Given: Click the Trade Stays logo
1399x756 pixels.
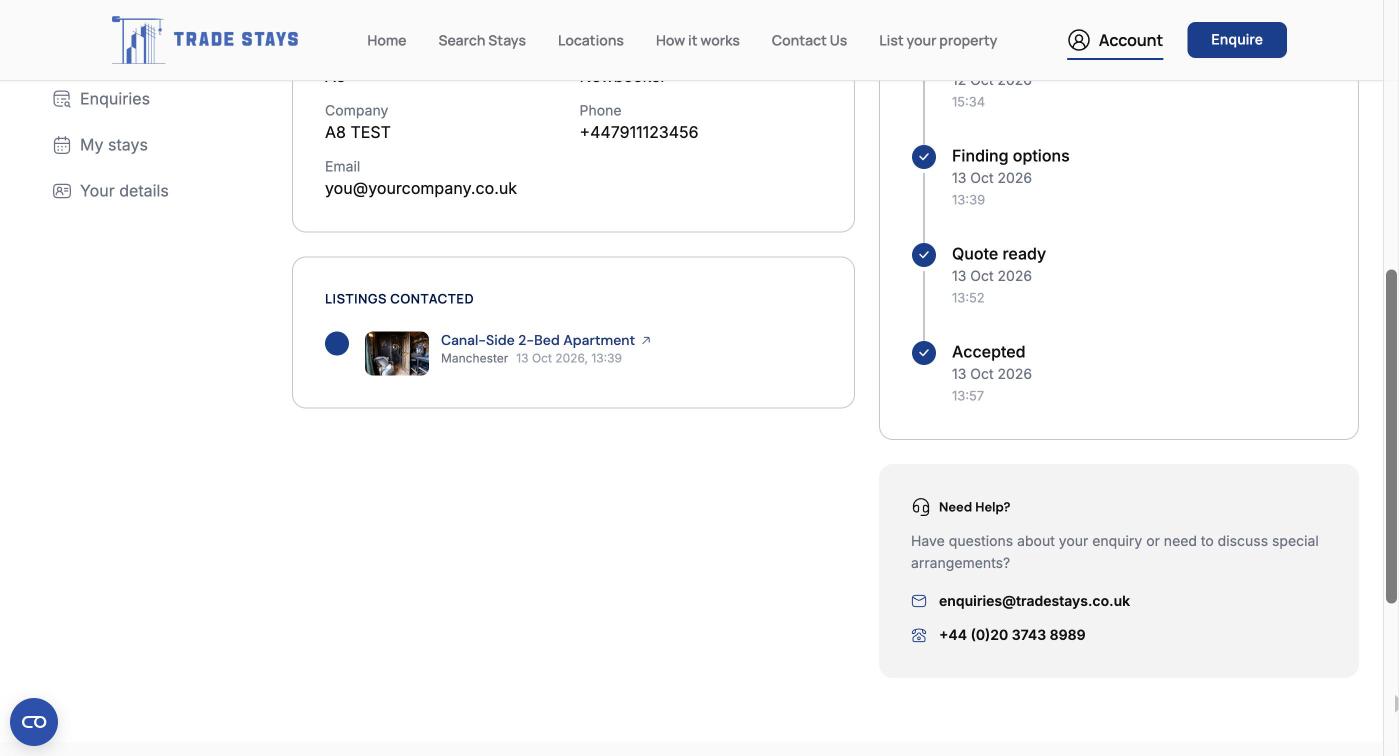Looking at the screenshot, I should [205, 40].
